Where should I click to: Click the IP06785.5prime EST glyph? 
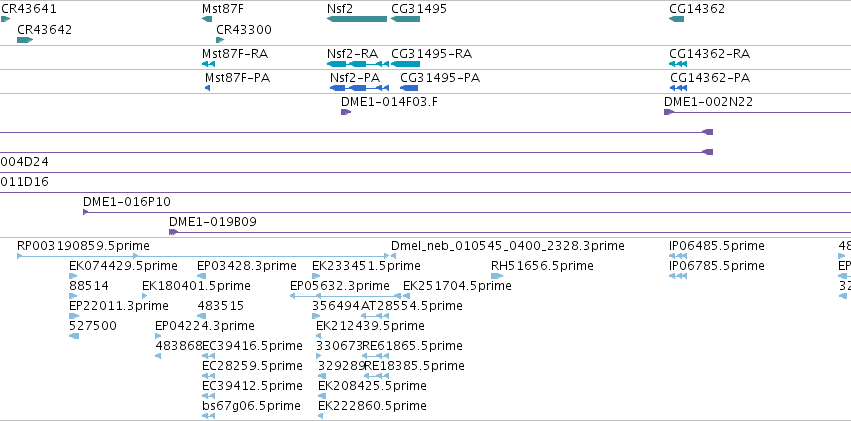678,276
